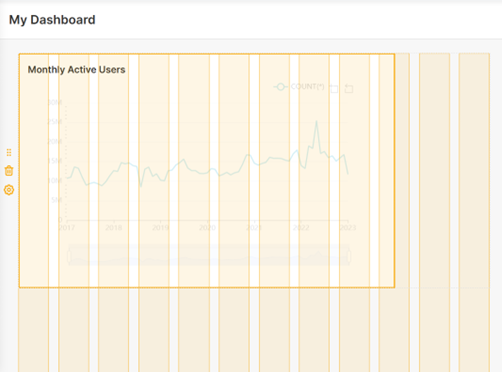Click the middle of the range slider track
This screenshot has width=502, height=372.
(x=209, y=255)
